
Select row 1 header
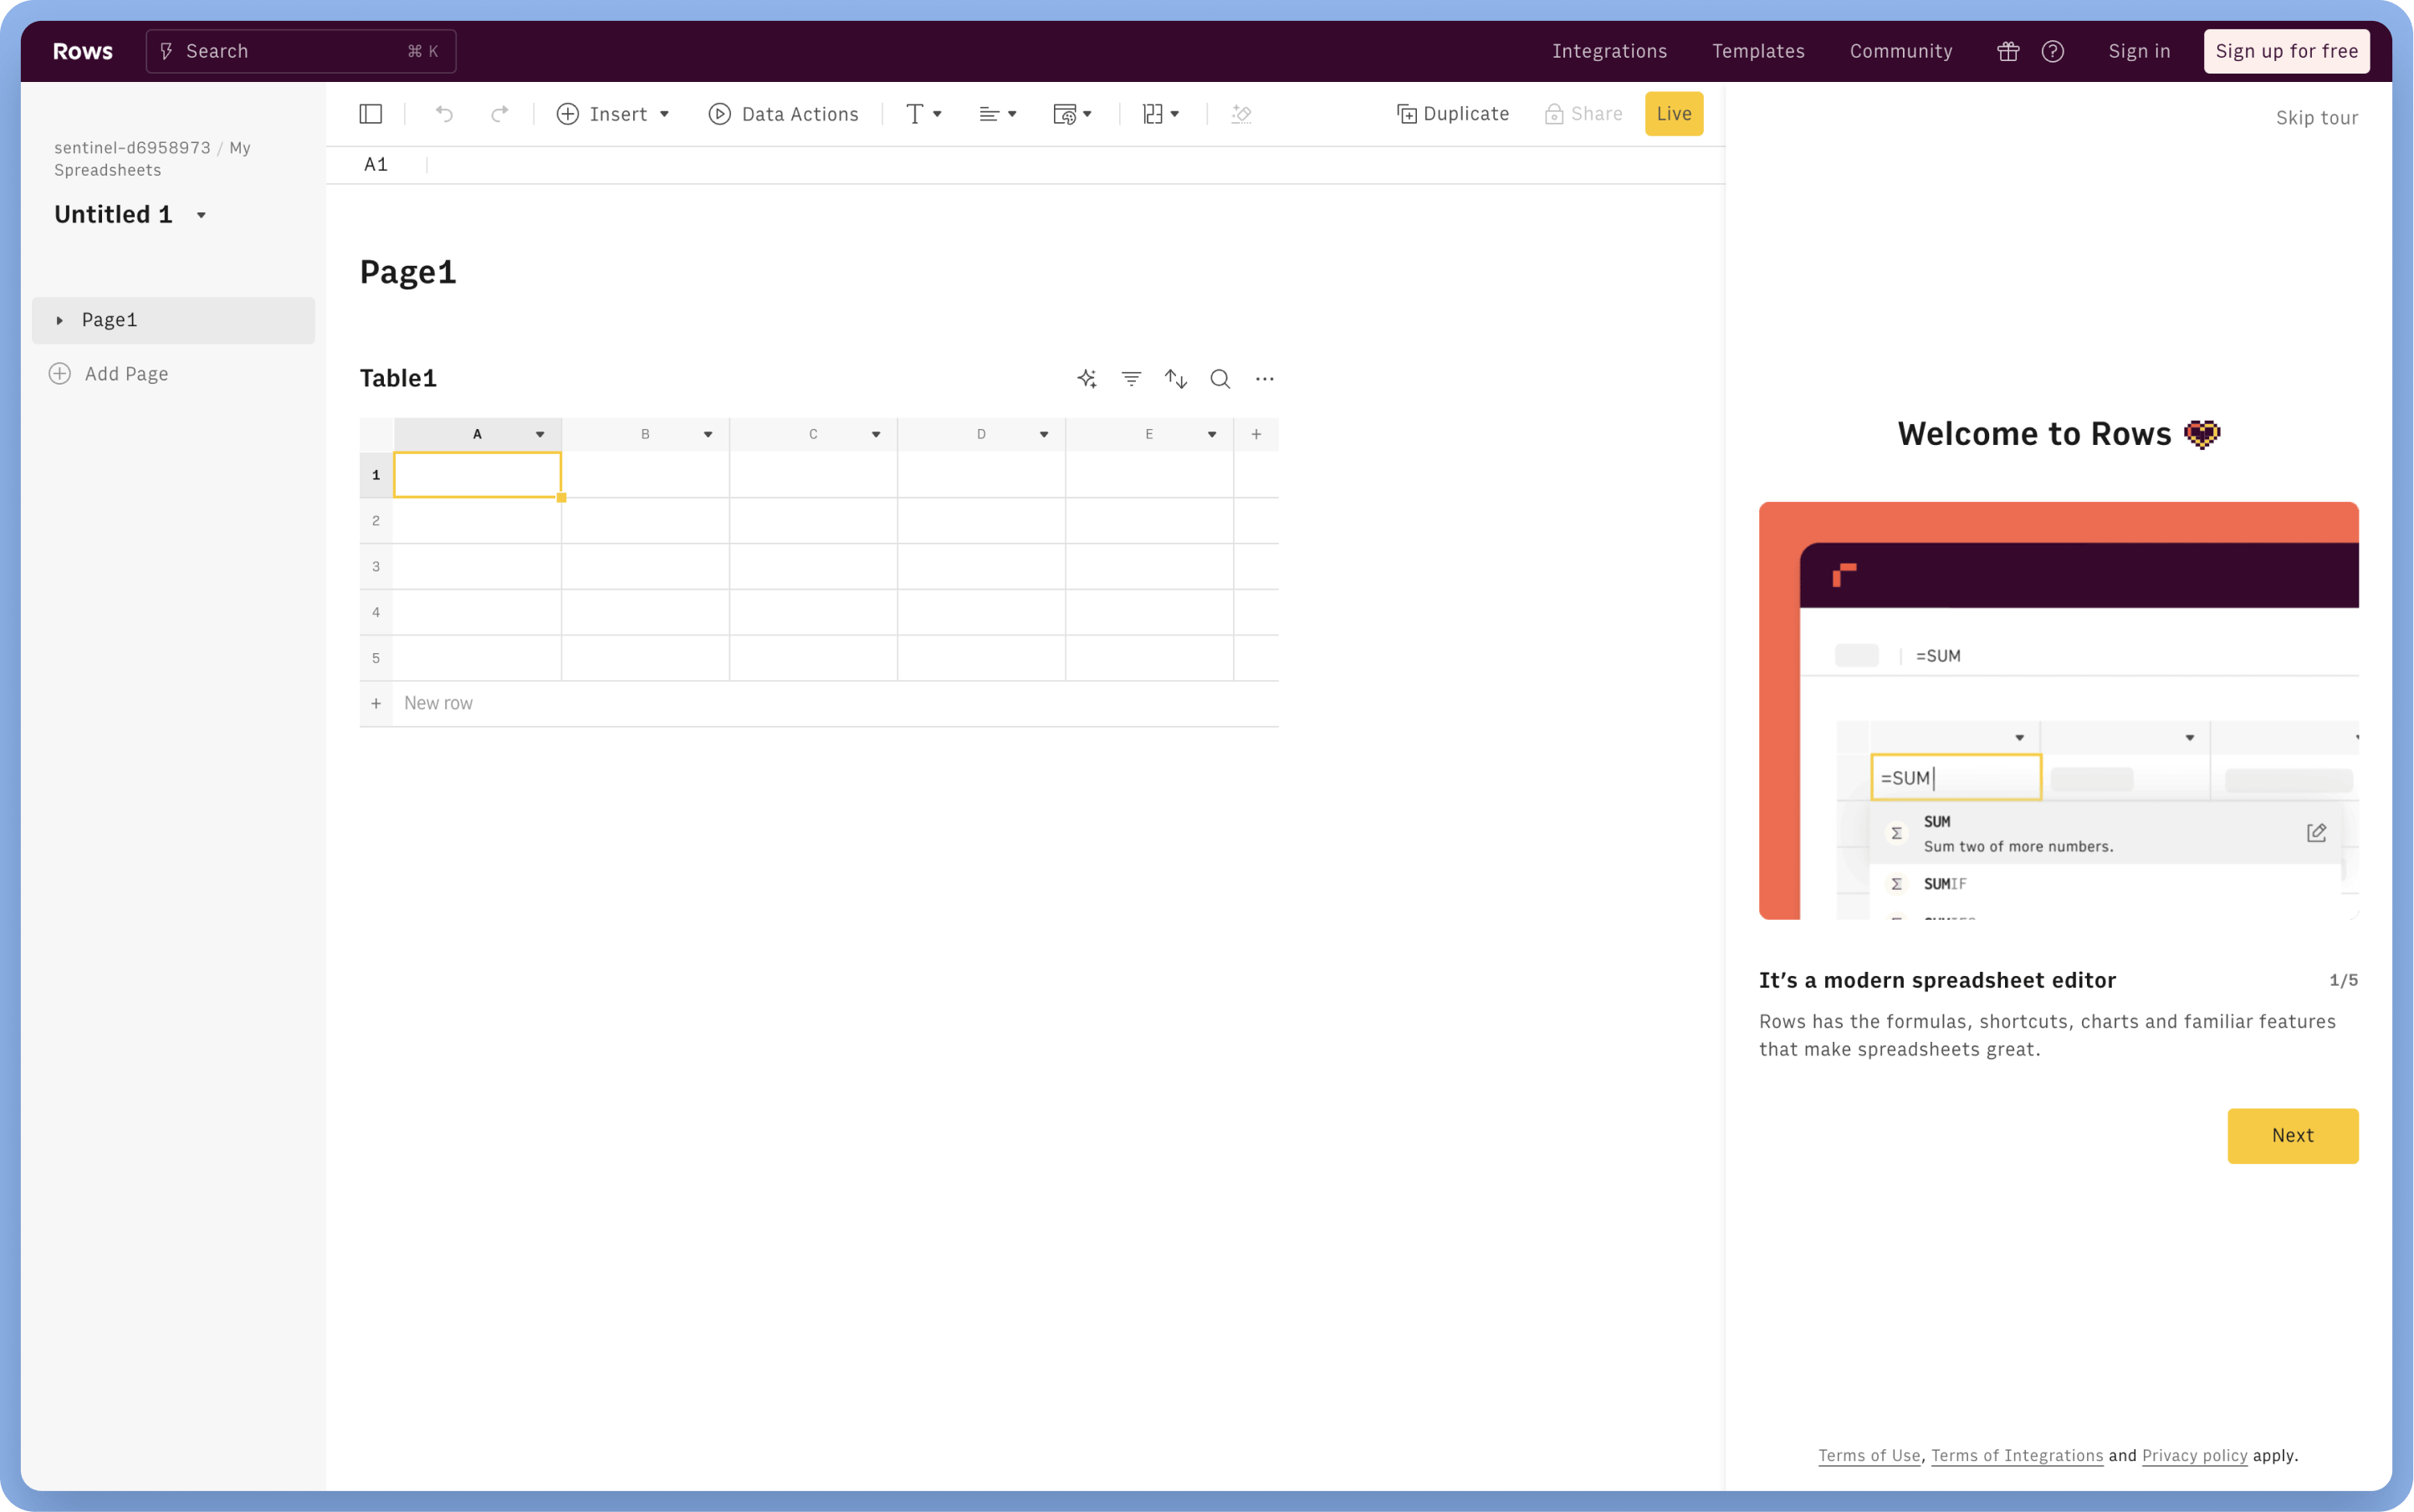pyautogui.click(x=376, y=475)
